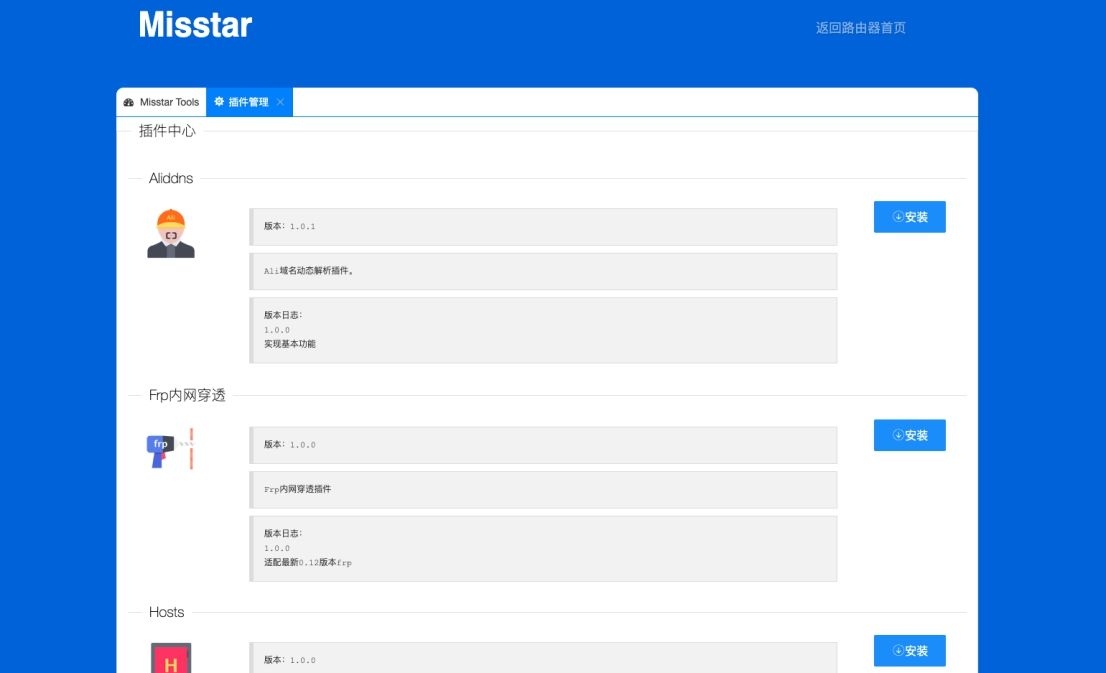Viewport: 1106px width, 673px height.
Task: Open the 返回路由器首页 link
Action: (x=860, y=28)
